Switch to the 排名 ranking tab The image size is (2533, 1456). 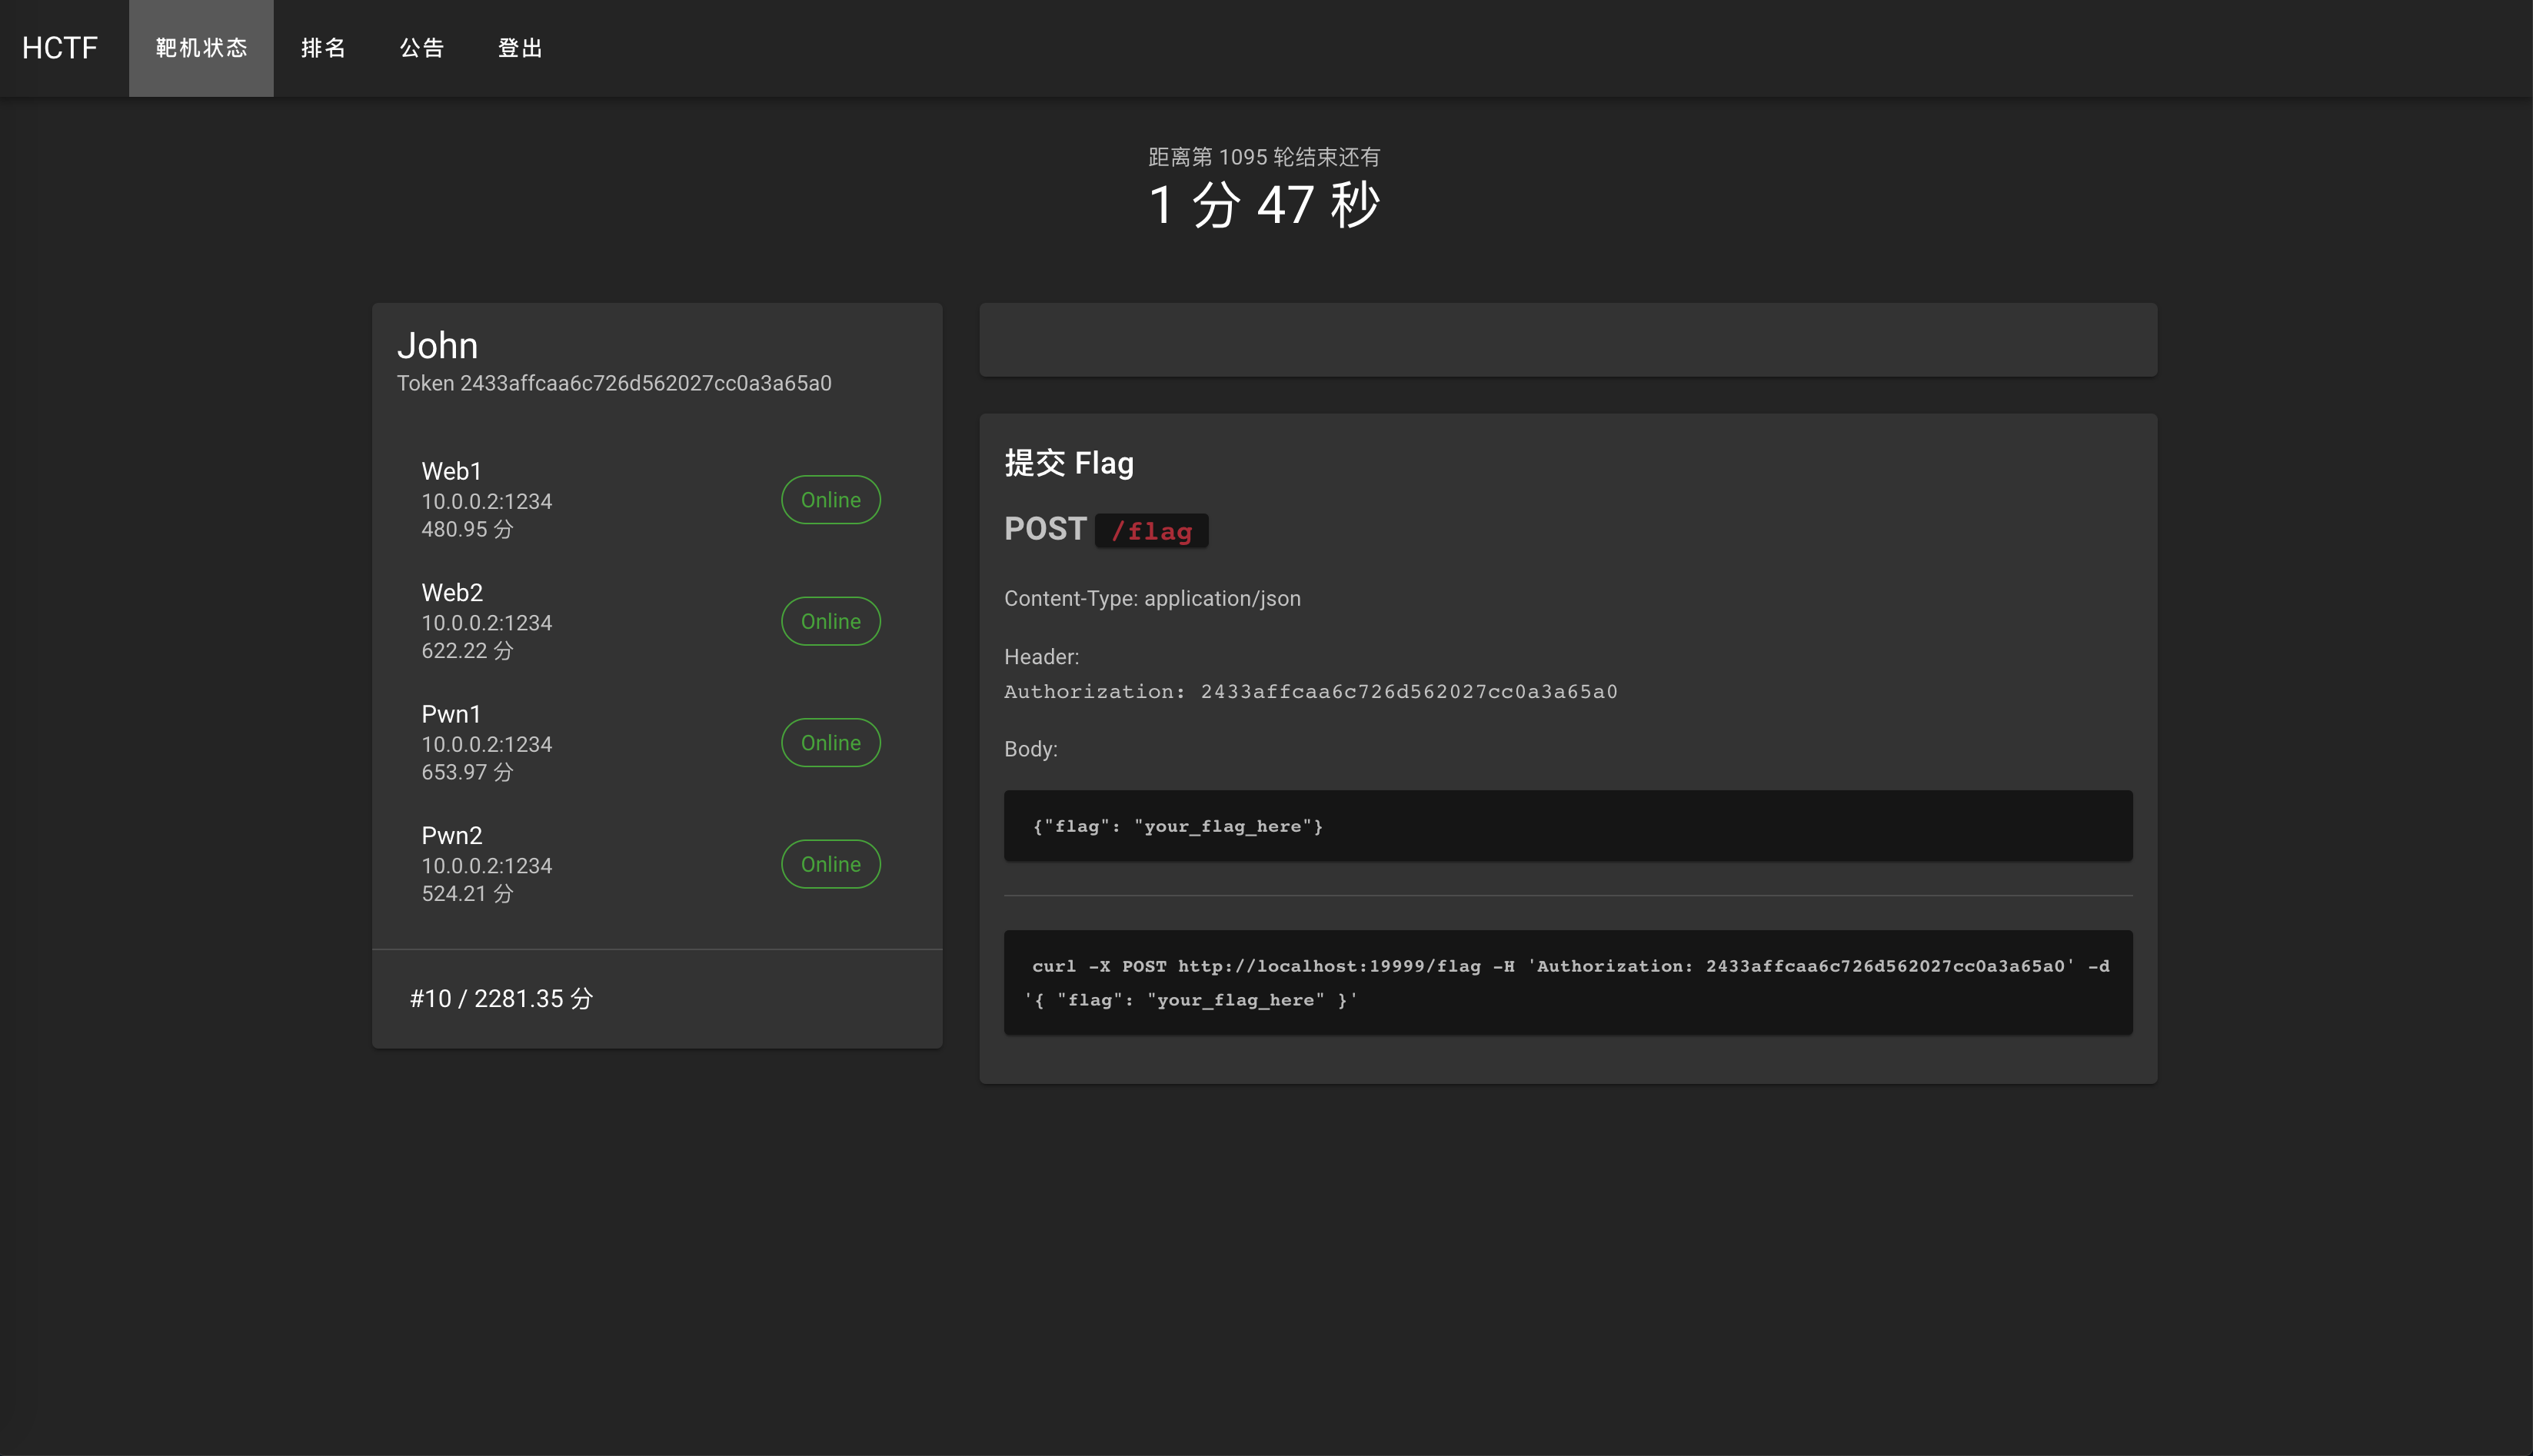[323, 48]
